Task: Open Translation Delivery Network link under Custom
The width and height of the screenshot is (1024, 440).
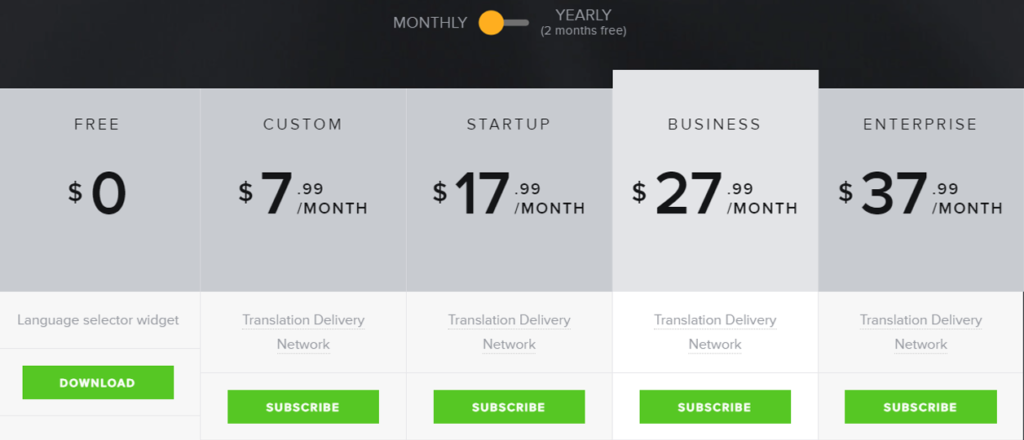Action: pos(303,332)
